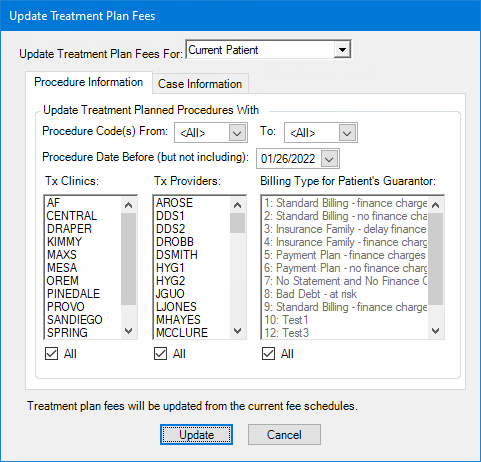The height and width of the screenshot is (462, 481).
Task: Click the scroll-down arrow in Tx Clinics list
Action: point(129,331)
